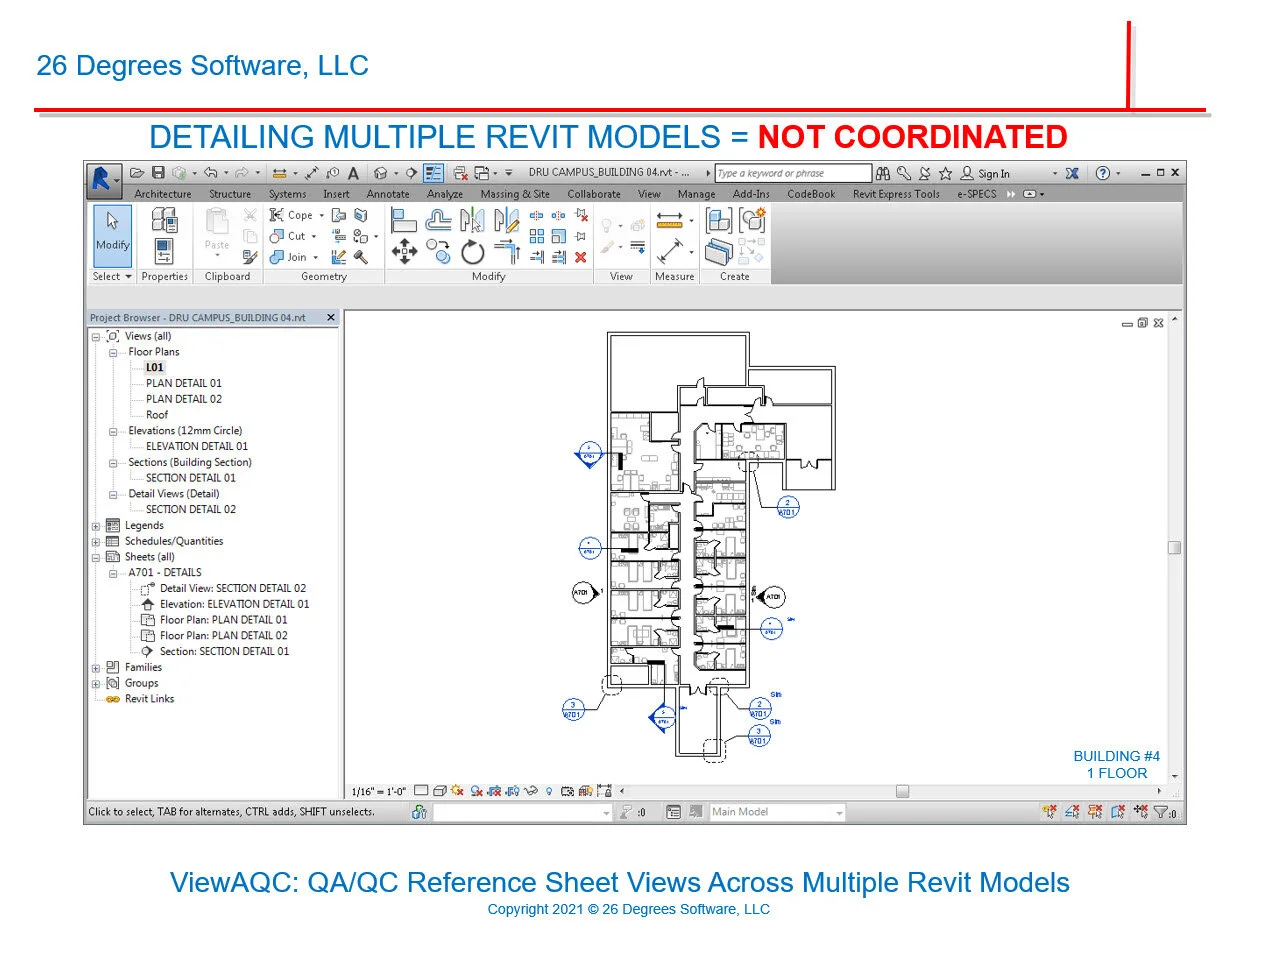Click Sign In link in title bar
The height and width of the screenshot is (954, 1272).
(994, 173)
